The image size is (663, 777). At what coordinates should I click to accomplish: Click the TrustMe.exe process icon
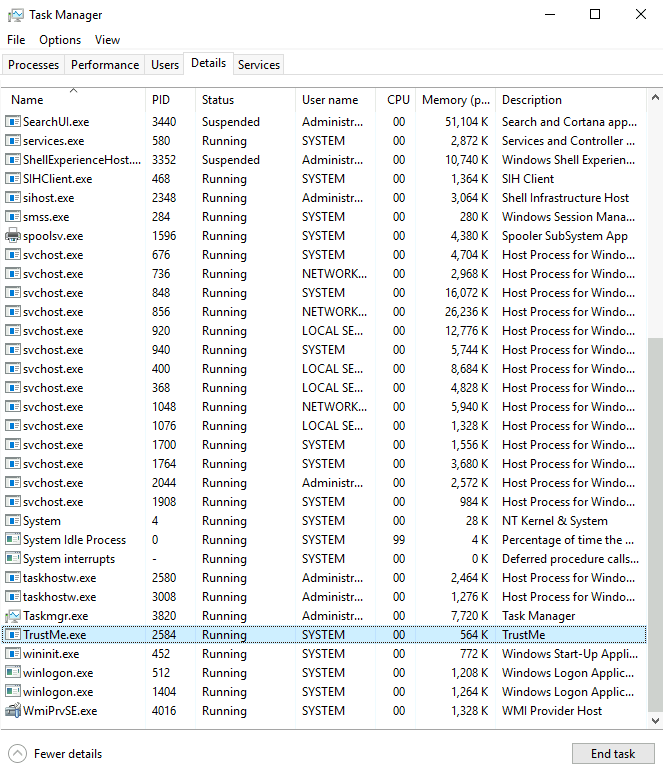(x=13, y=634)
